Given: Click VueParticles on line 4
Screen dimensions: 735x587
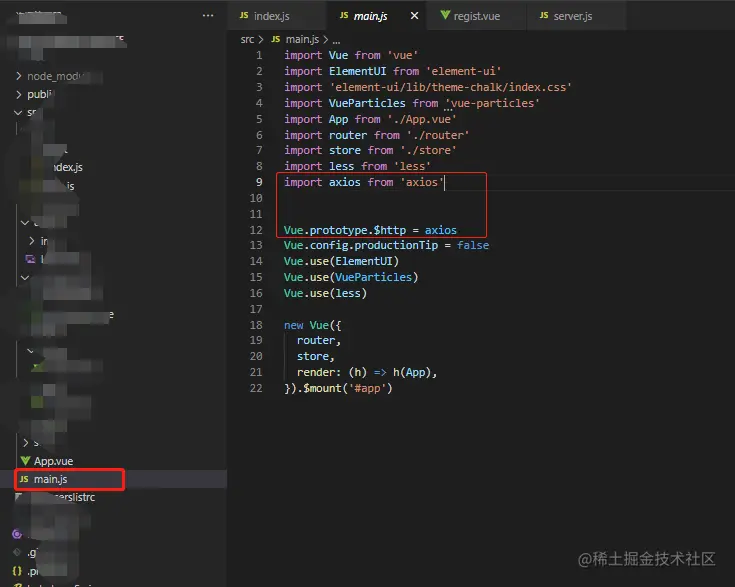Looking at the screenshot, I should point(367,103).
